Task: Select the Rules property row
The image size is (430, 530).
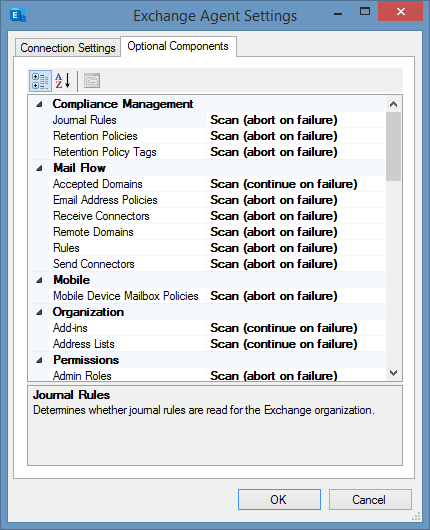Action: click(x=217, y=248)
